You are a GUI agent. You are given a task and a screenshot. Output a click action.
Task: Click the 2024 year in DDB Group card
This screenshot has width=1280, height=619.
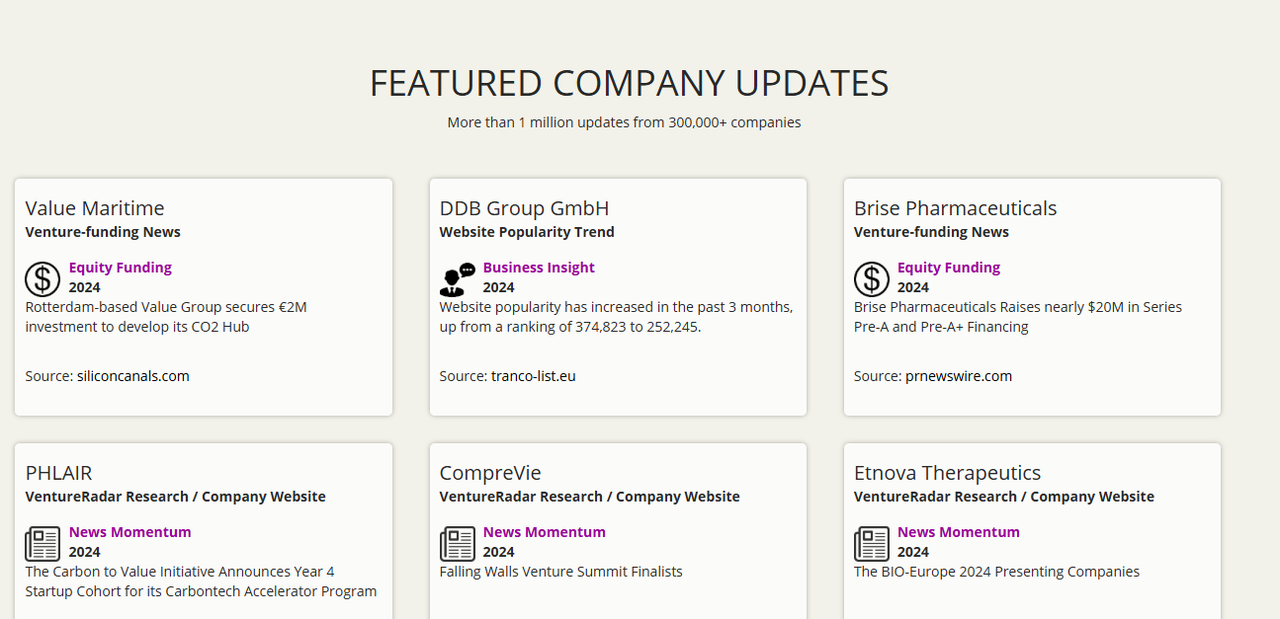point(499,288)
